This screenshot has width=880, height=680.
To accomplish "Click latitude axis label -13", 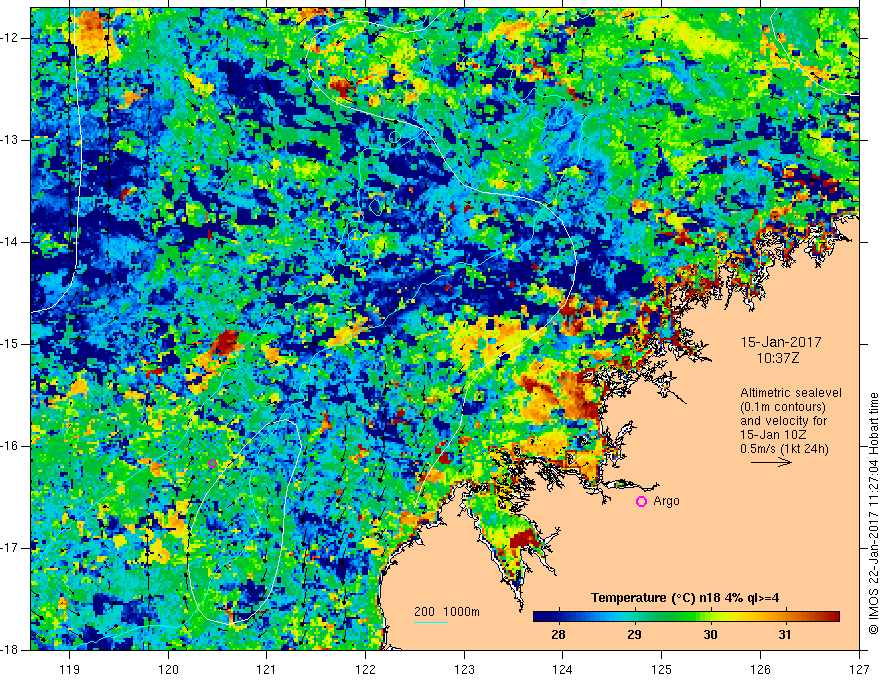I will [11, 140].
